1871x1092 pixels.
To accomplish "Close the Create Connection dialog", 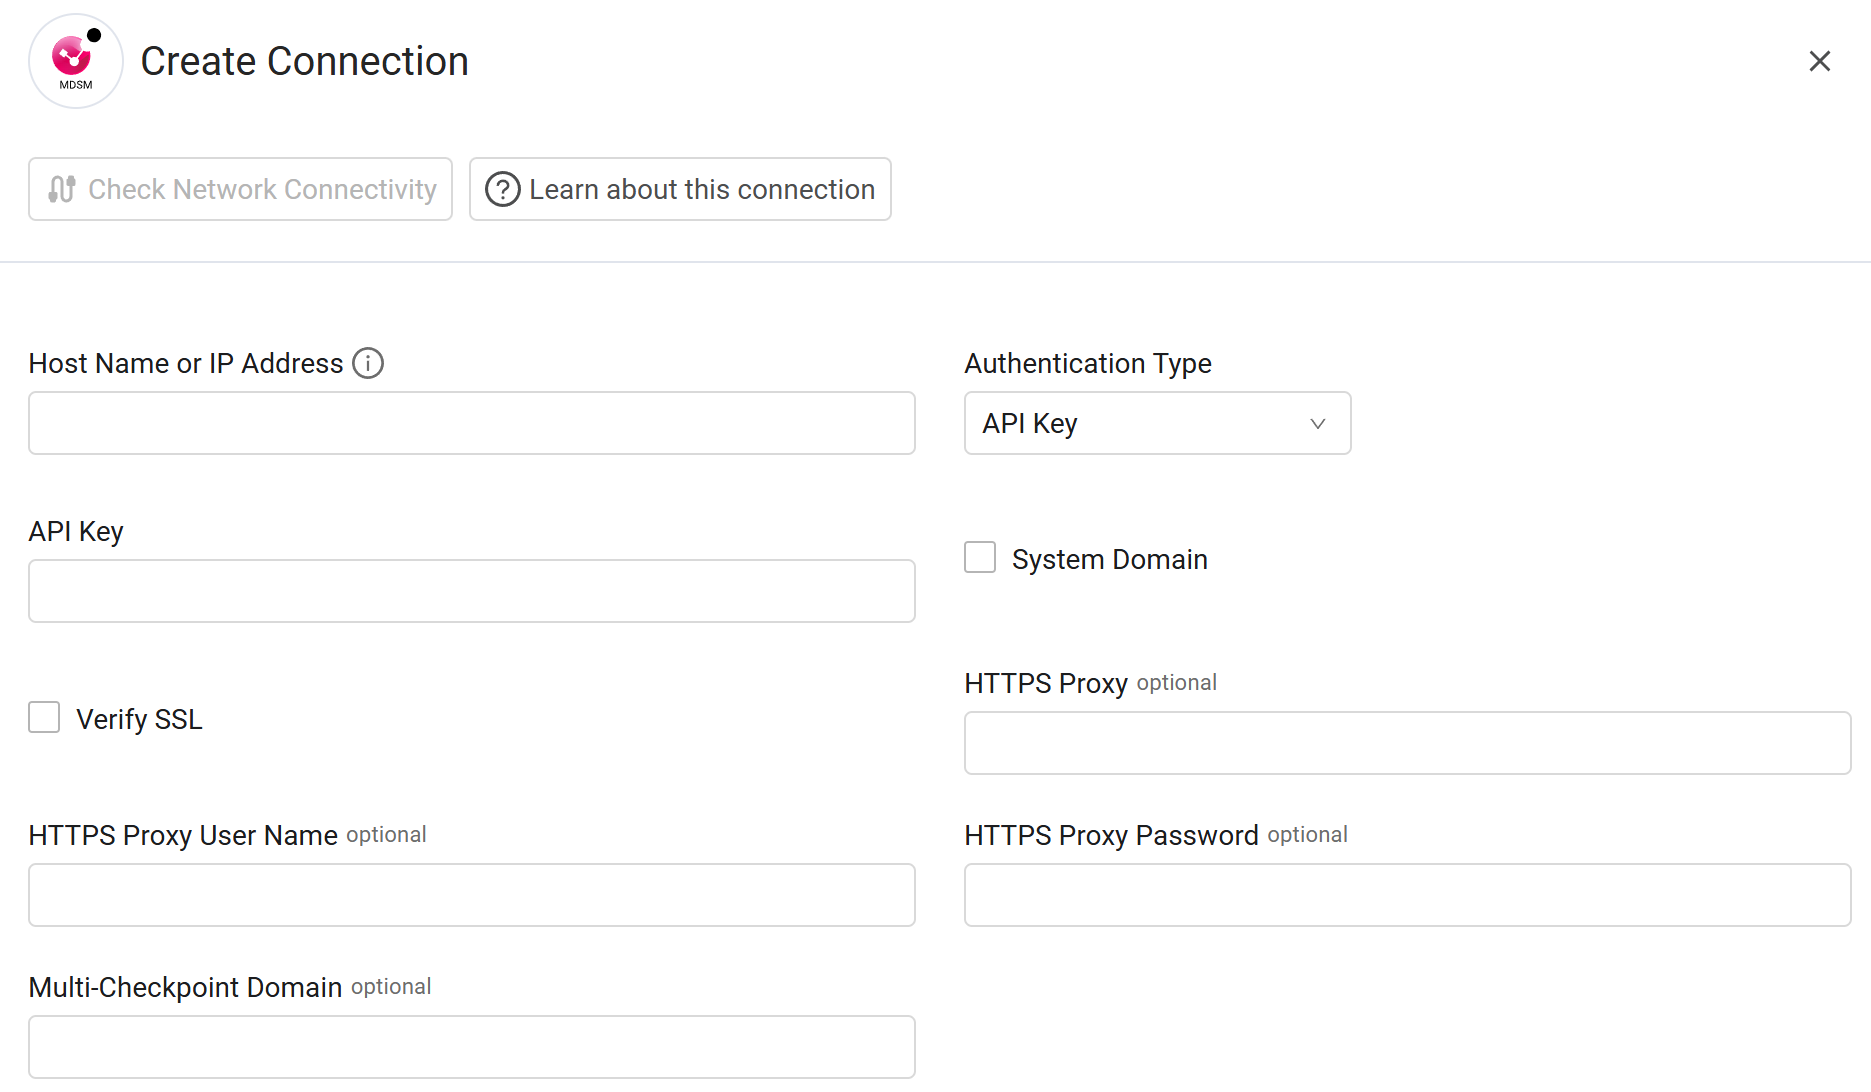I will click(1819, 61).
